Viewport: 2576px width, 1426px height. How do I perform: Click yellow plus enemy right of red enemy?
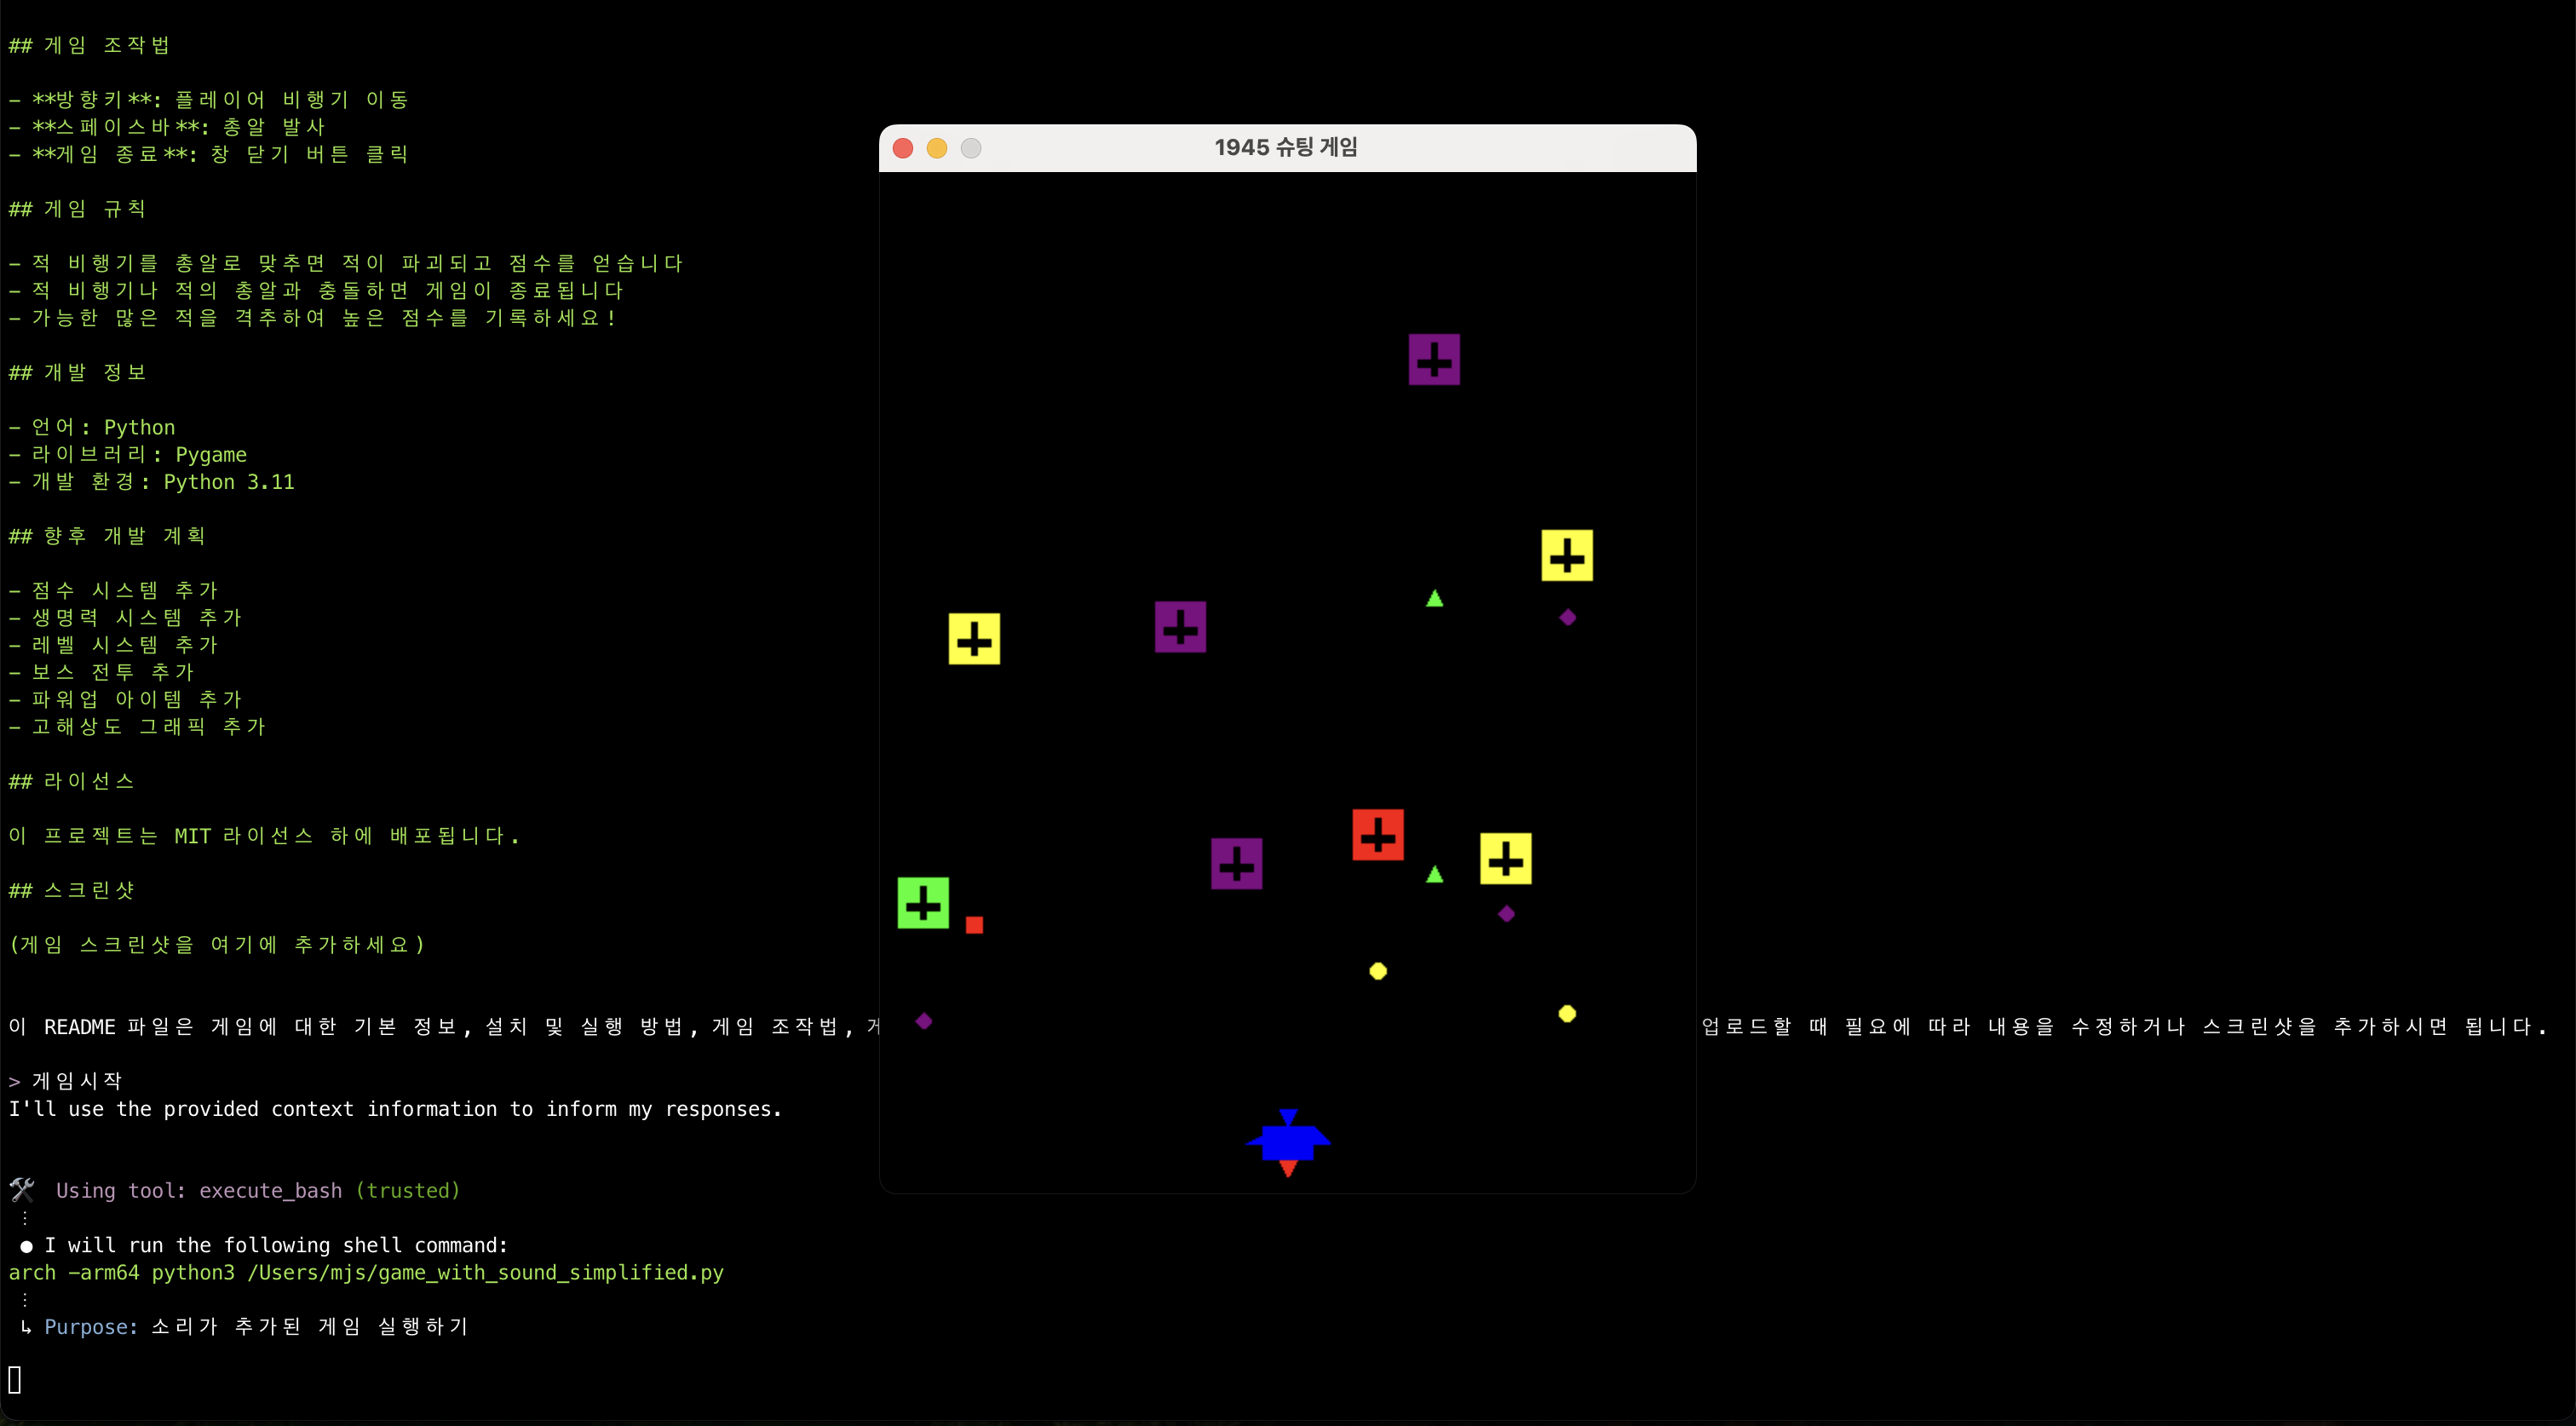pyautogui.click(x=1505, y=859)
